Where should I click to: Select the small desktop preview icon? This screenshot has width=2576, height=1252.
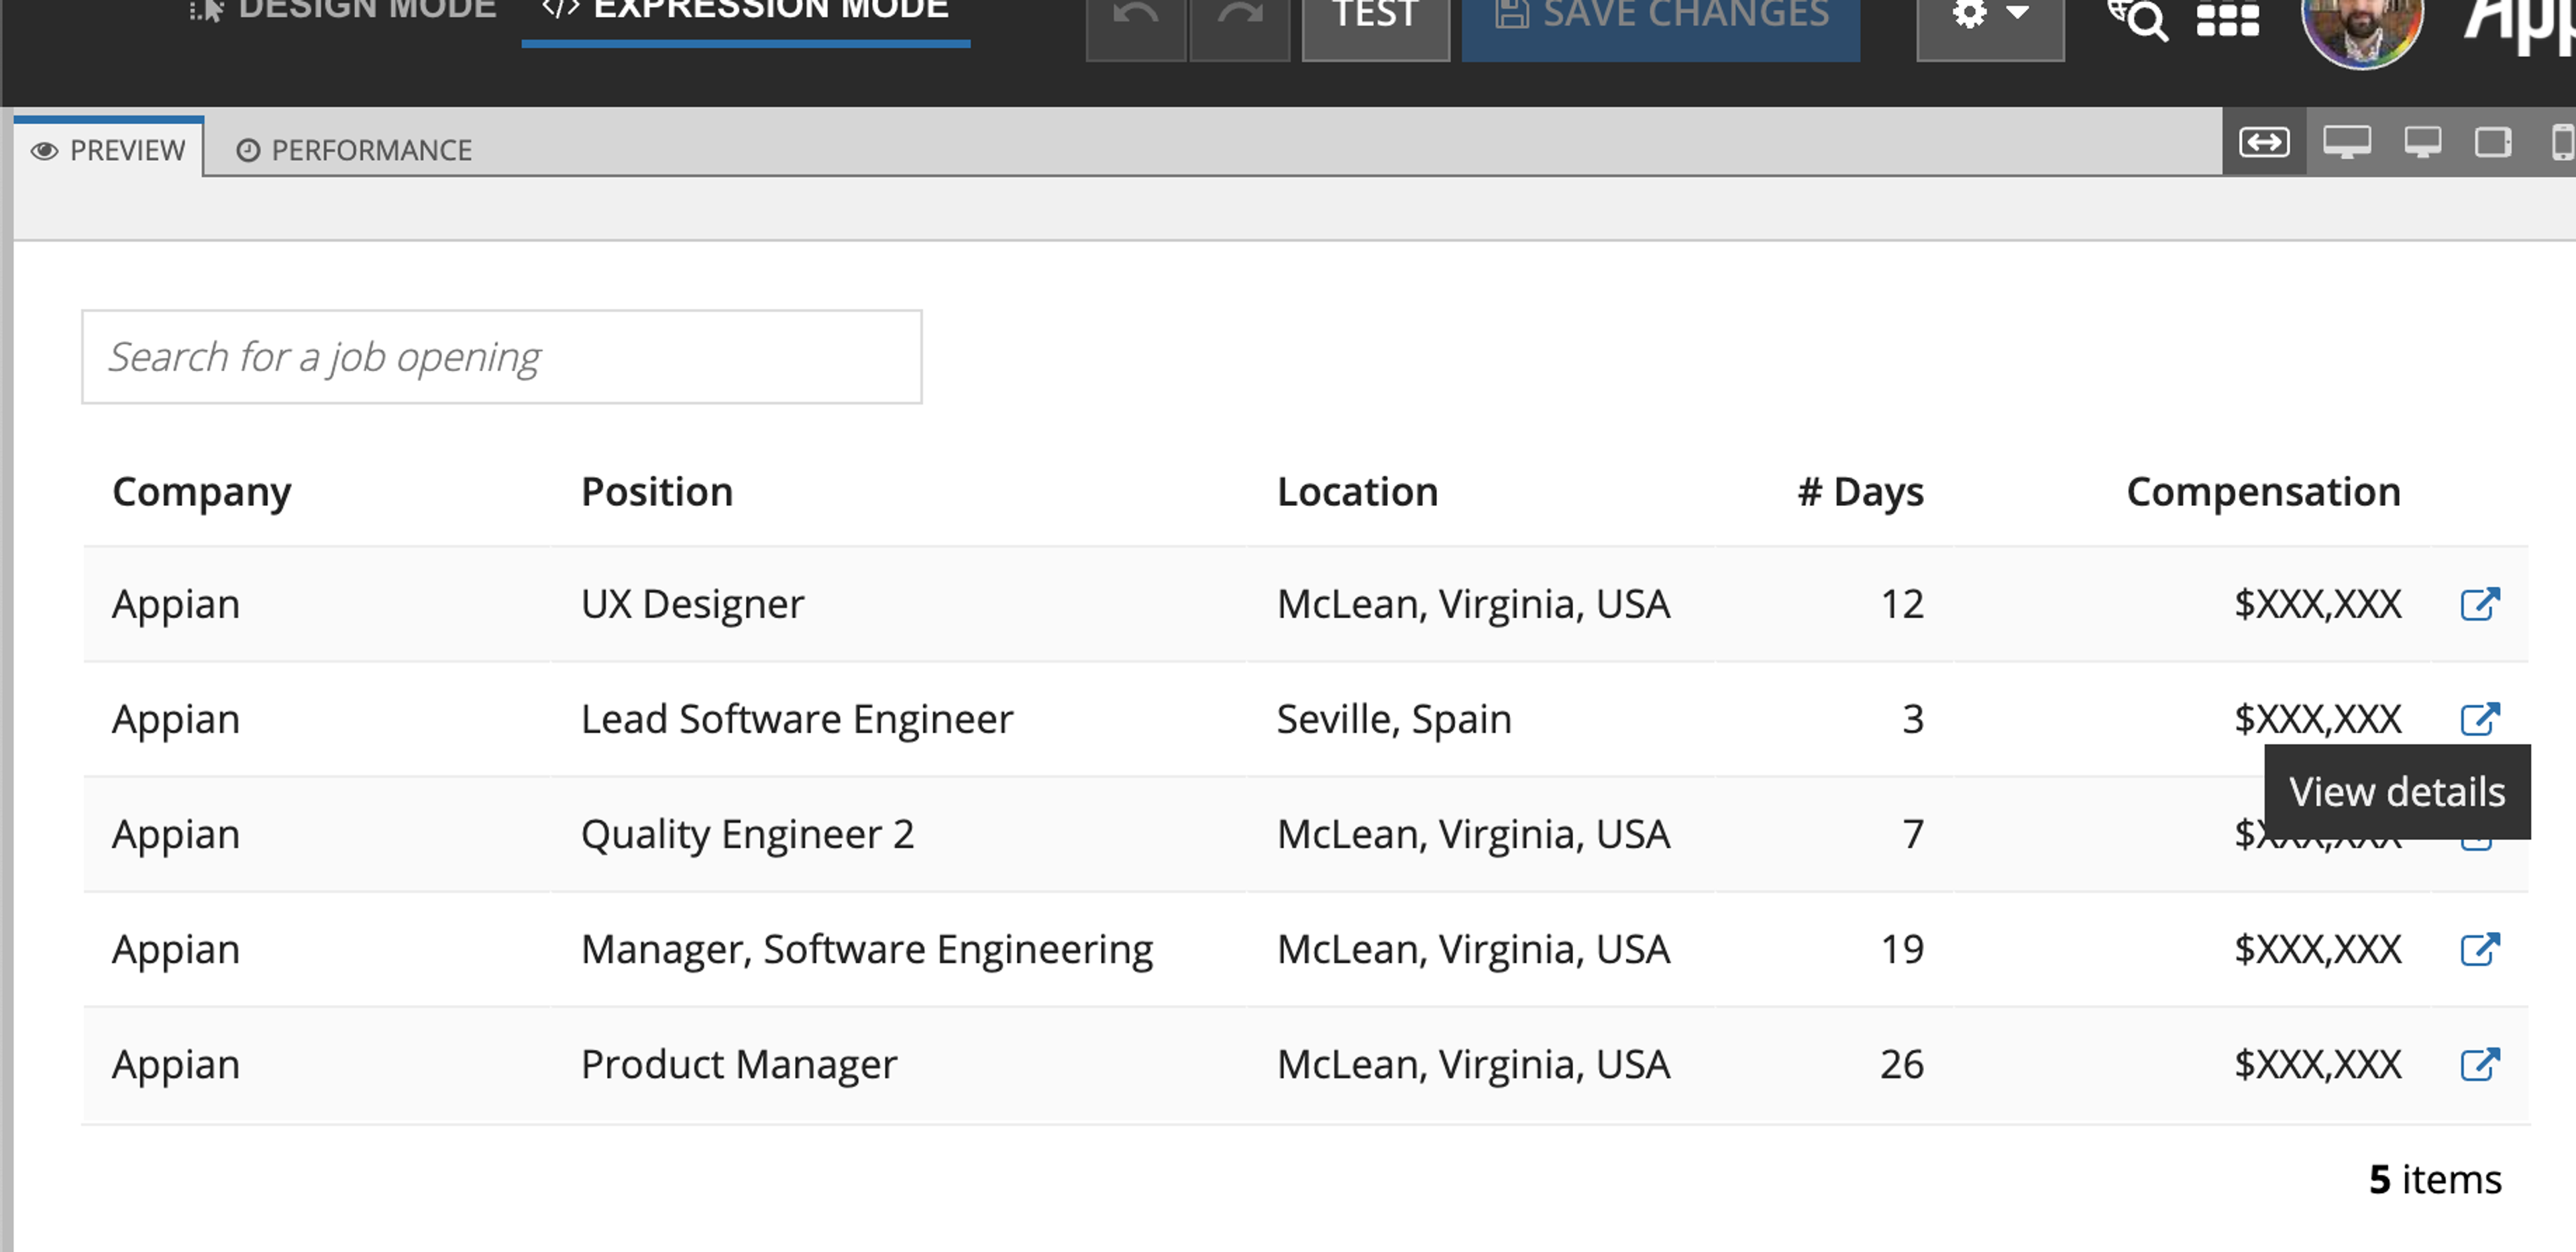[x=2422, y=143]
